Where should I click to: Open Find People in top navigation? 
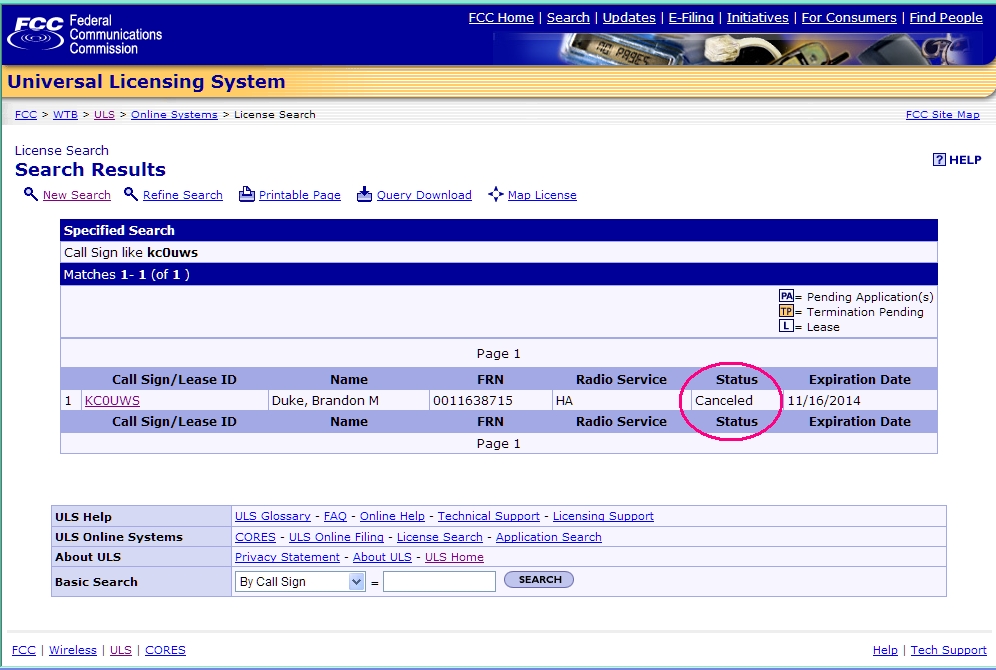pos(946,18)
